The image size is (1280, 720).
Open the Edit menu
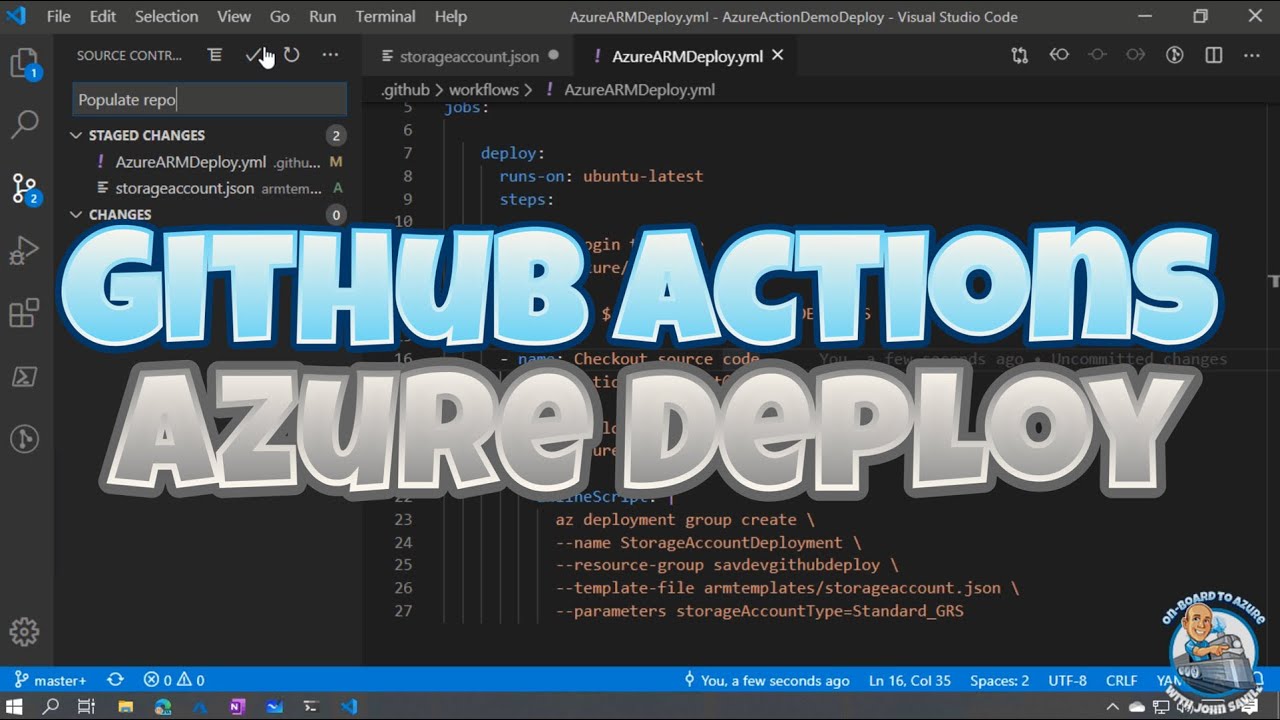(x=102, y=16)
